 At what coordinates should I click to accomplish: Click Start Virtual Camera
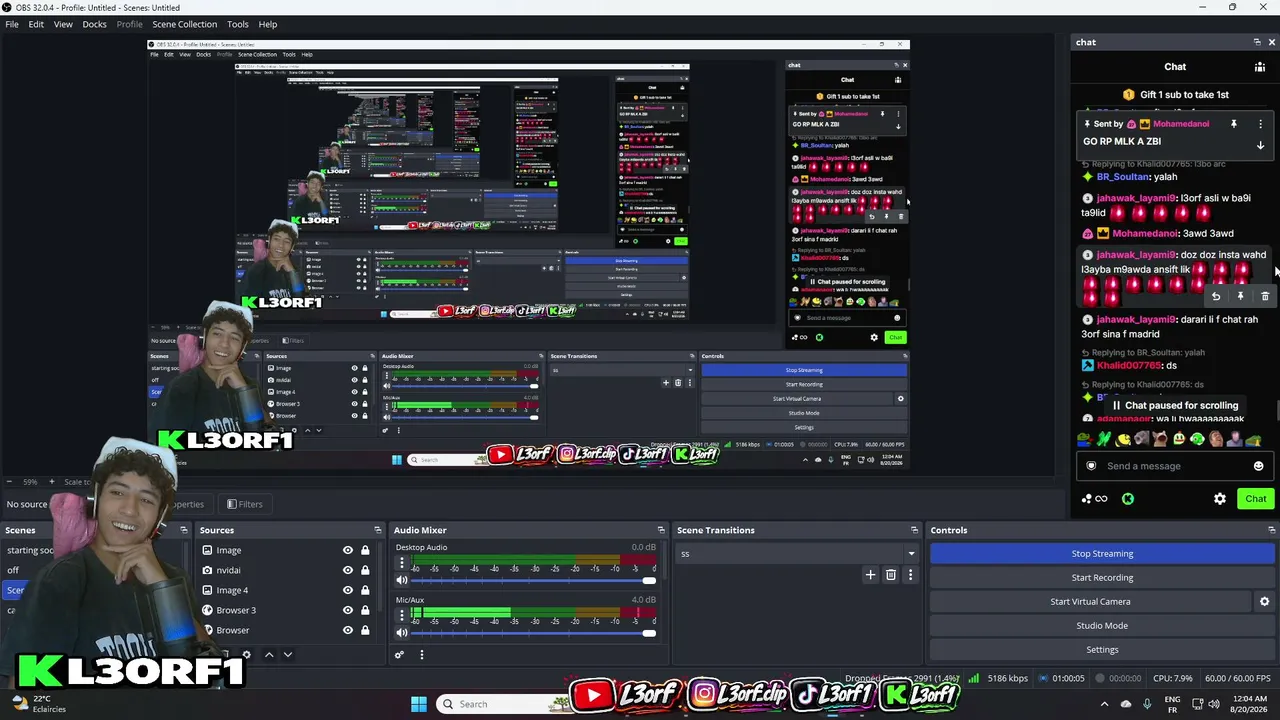(x=1090, y=601)
